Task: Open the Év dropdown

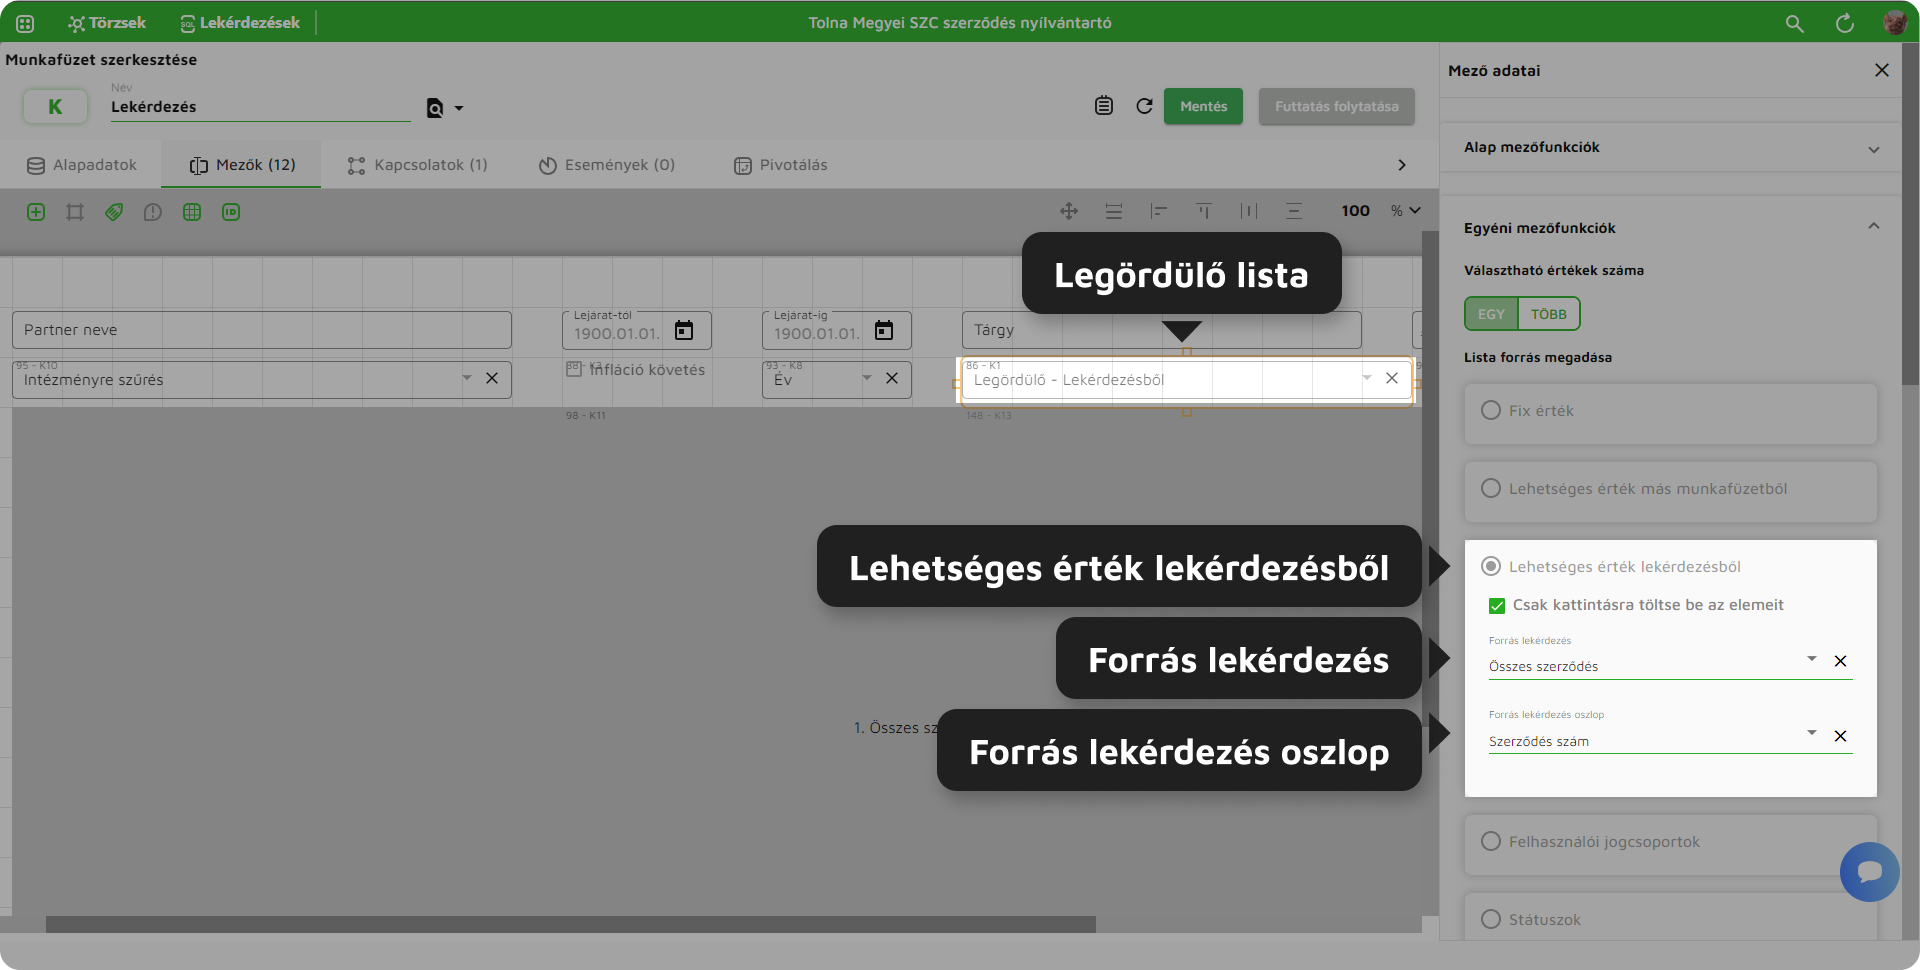Action: point(867,378)
